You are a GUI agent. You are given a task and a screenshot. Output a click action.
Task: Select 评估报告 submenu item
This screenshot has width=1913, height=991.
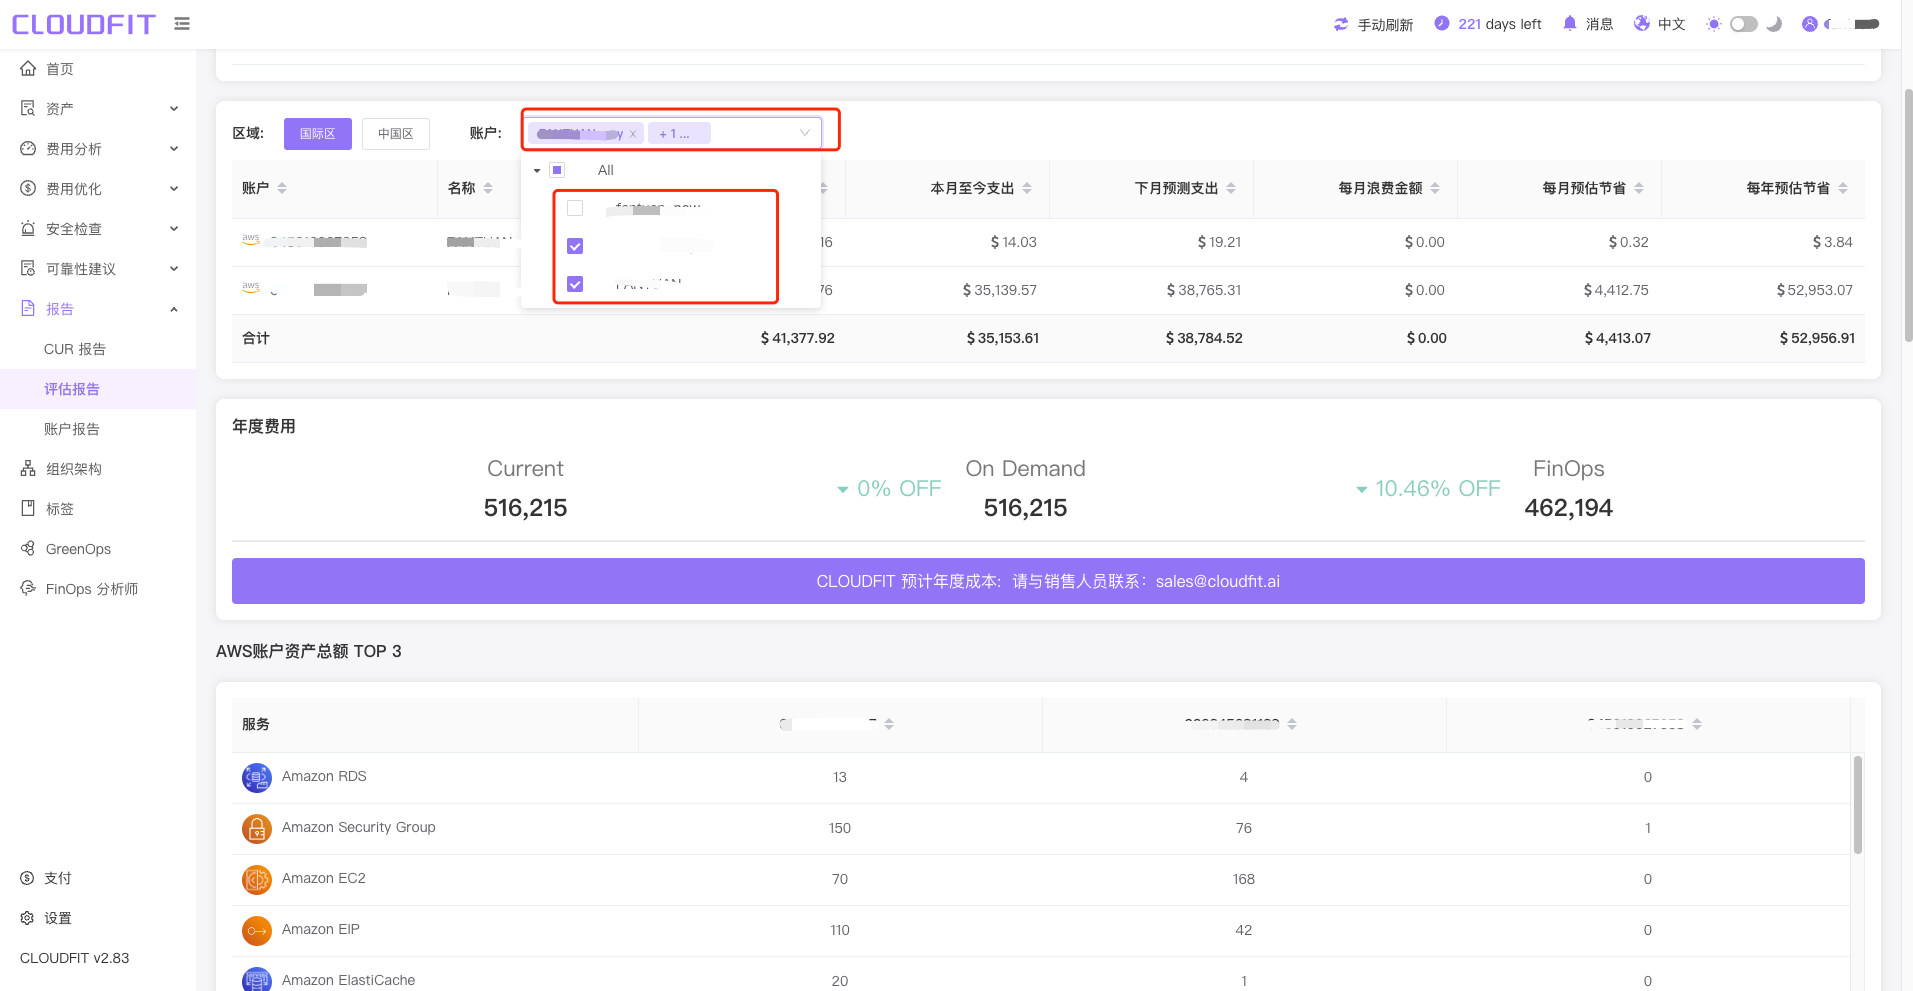point(98,389)
